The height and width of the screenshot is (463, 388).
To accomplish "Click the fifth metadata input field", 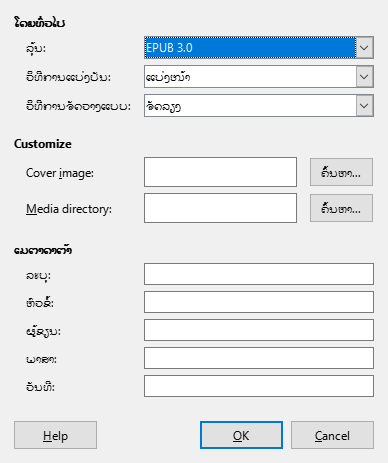I will pyautogui.click(x=259, y=386).
